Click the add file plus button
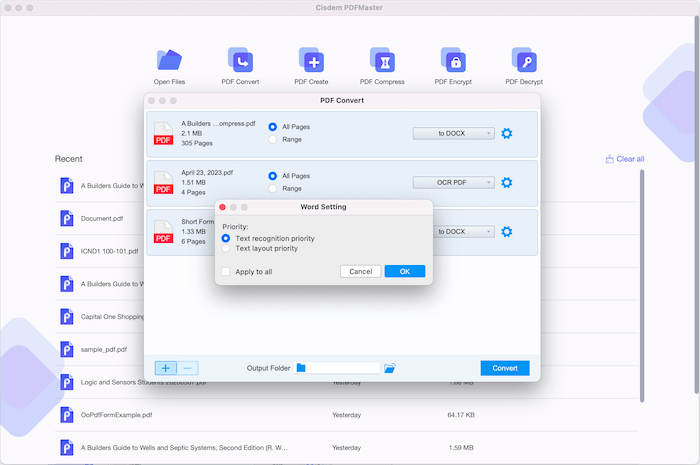 166,368
